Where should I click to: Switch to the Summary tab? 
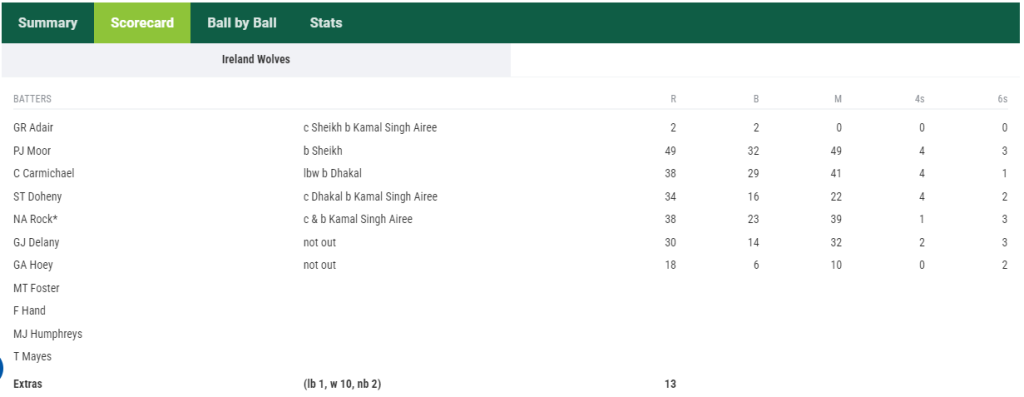(48, 23)
